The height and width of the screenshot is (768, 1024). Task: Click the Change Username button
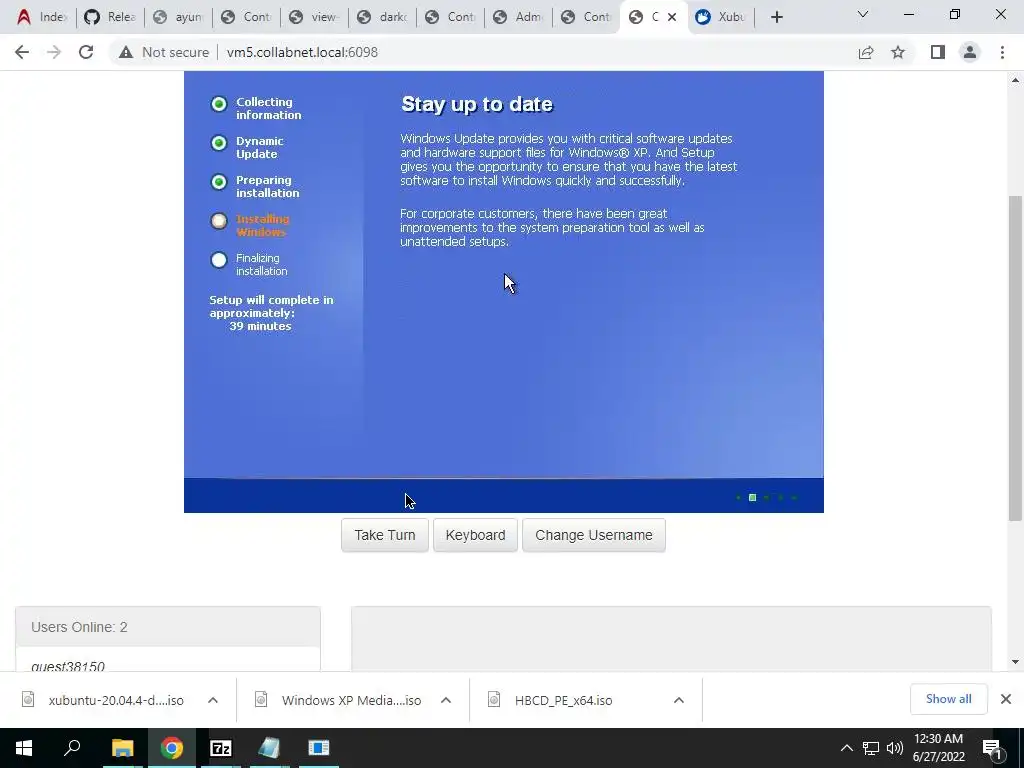(x=594, y=536)
